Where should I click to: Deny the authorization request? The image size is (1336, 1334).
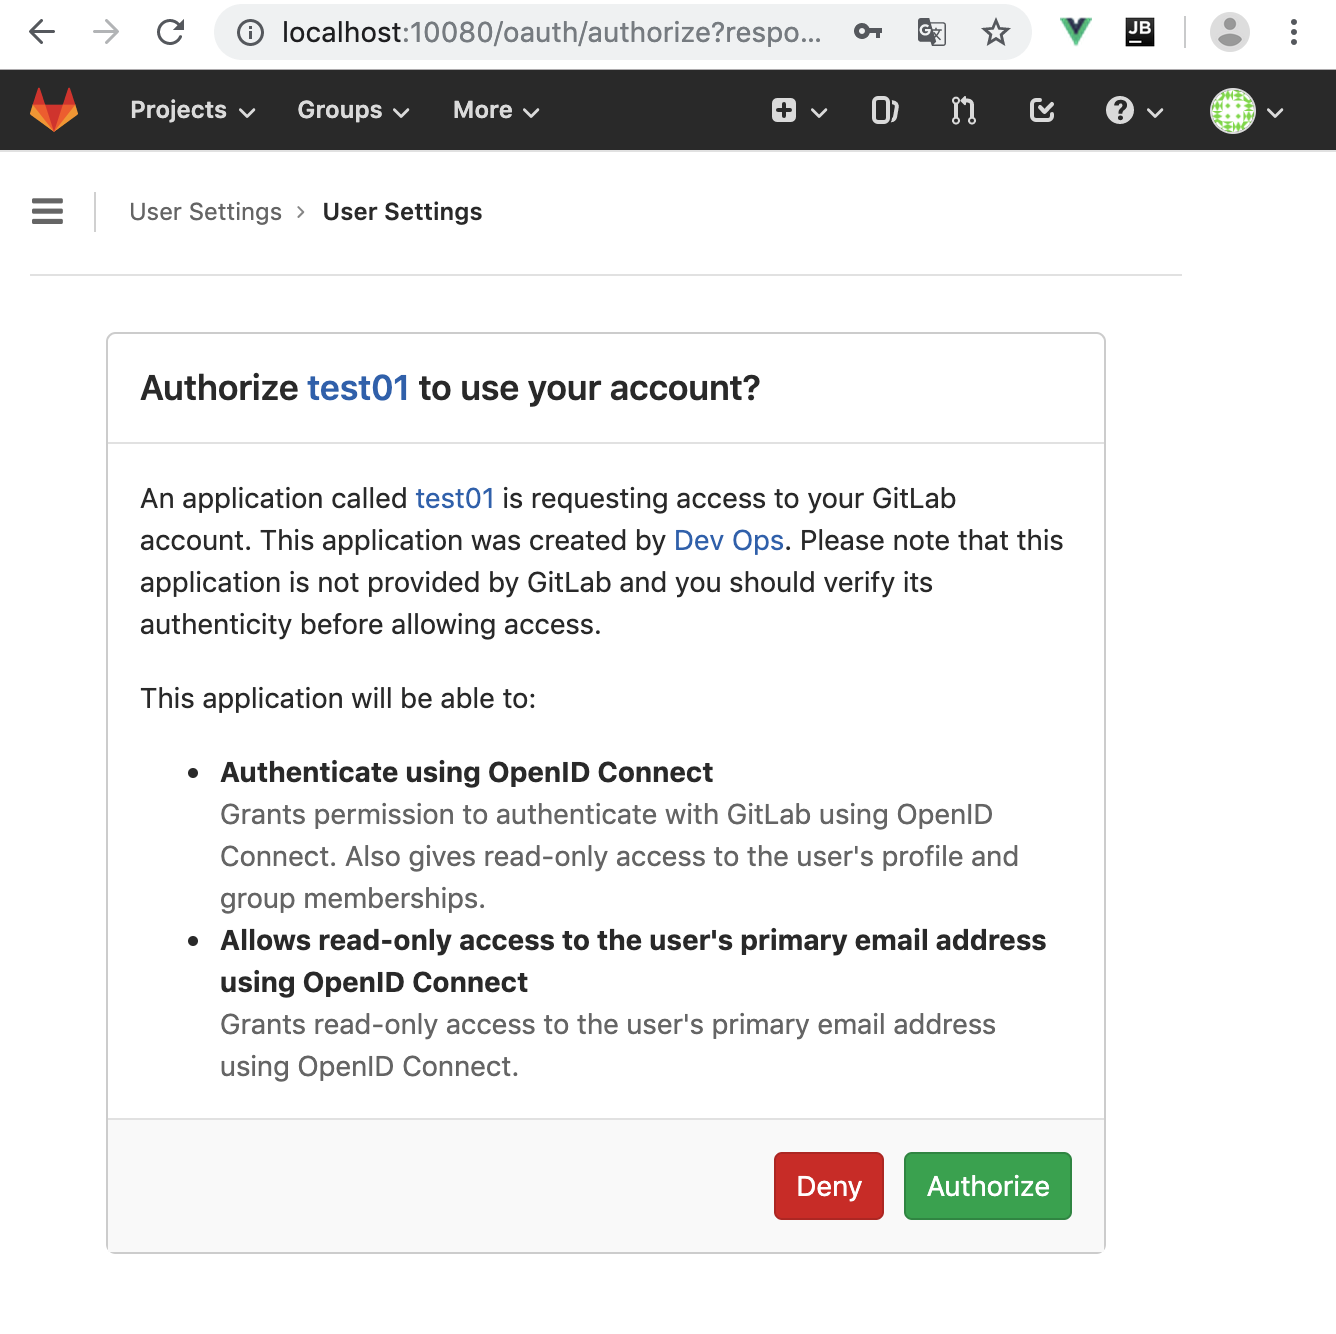829,1186
